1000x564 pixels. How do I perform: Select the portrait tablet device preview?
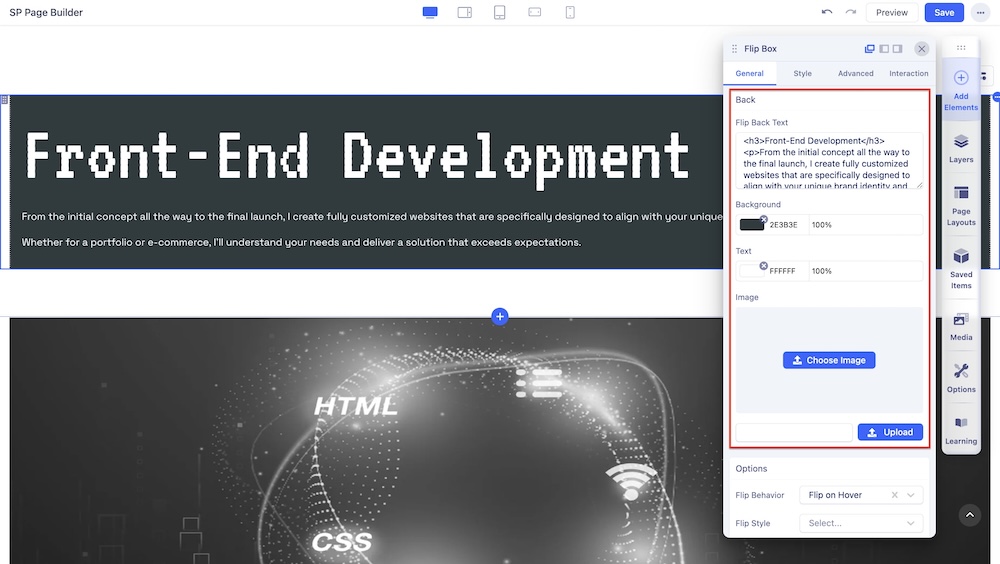(499, 12)
